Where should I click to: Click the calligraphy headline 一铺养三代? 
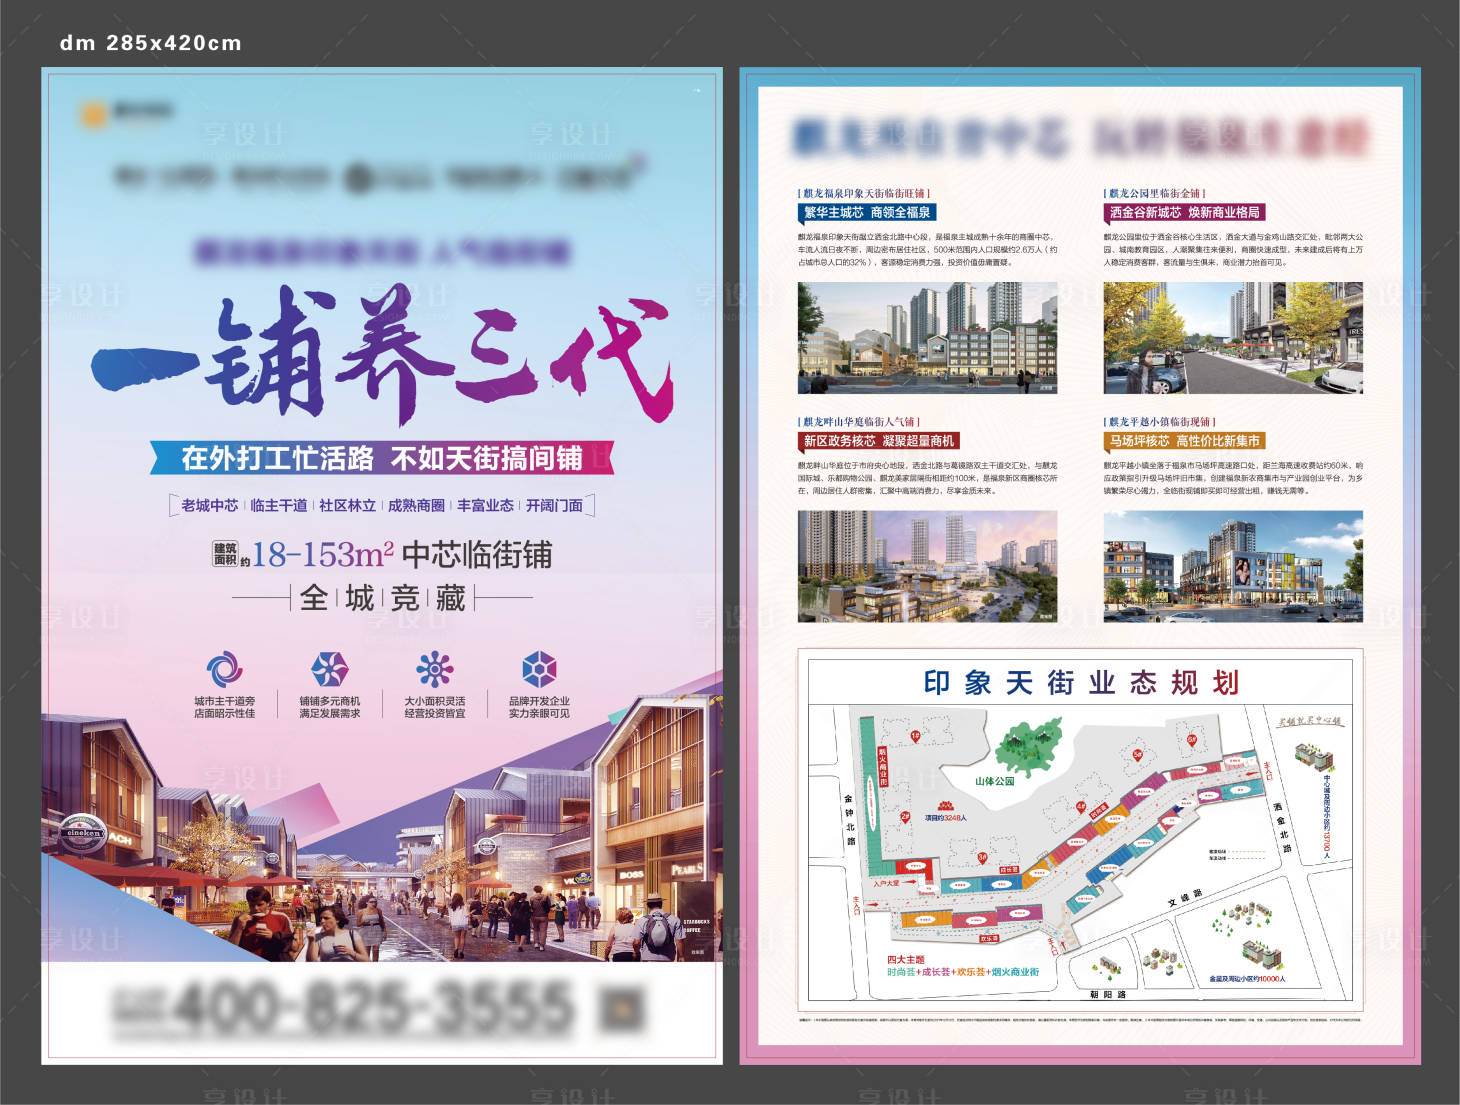coord(381,354)
